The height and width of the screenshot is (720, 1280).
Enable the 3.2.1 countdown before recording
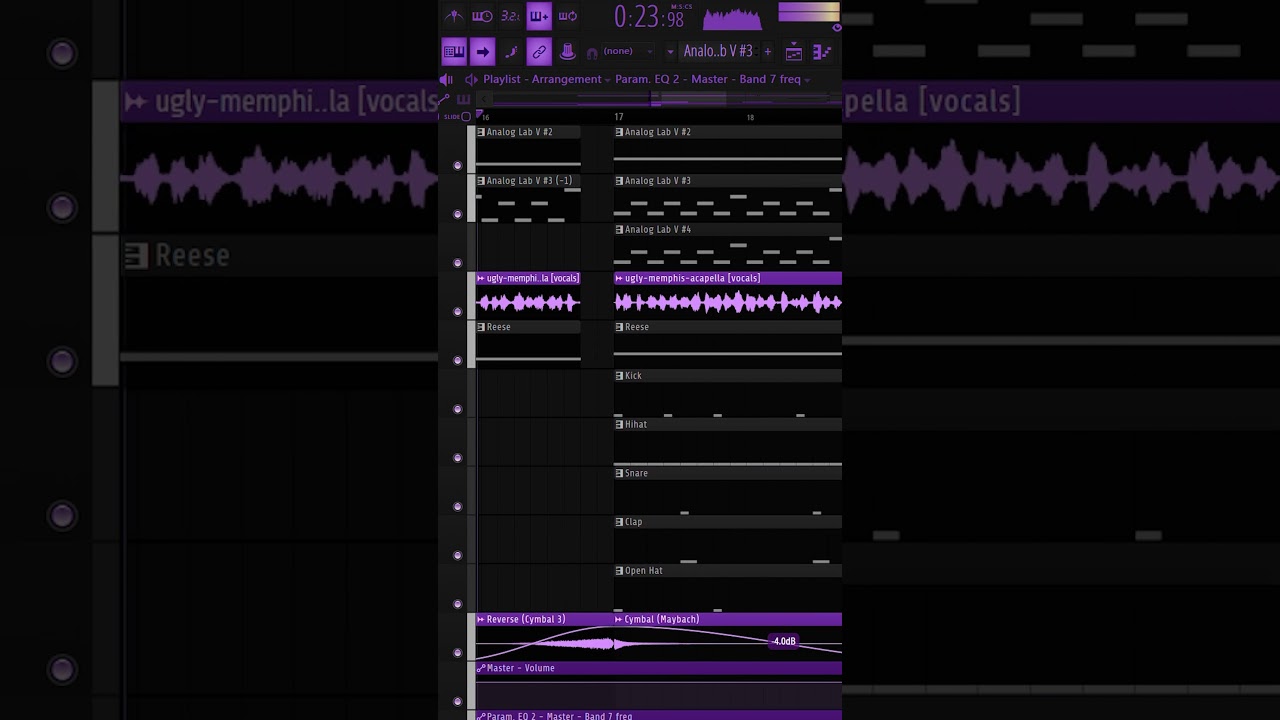pyautogui.click(x=510, y=16)
